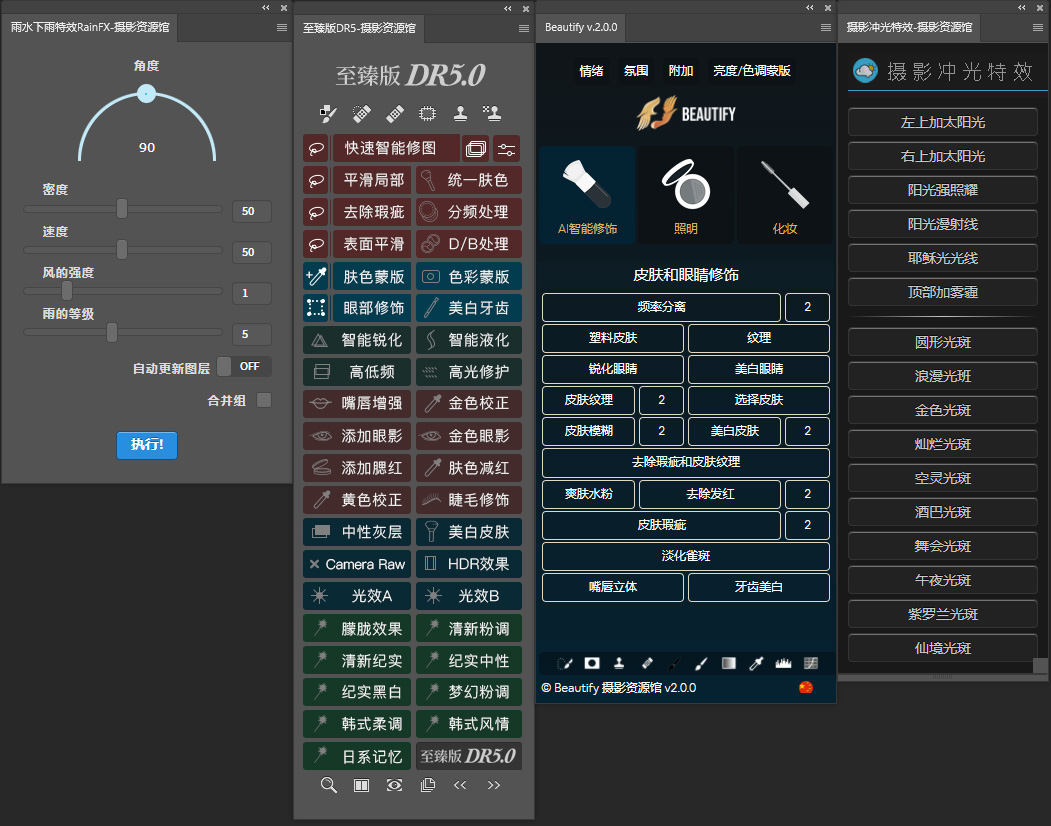Select the eyedropper icon in Beautify bottom toolbar
Image resolution: width=1051 pixels, height=826 pixels.
[x=757, y=663]
